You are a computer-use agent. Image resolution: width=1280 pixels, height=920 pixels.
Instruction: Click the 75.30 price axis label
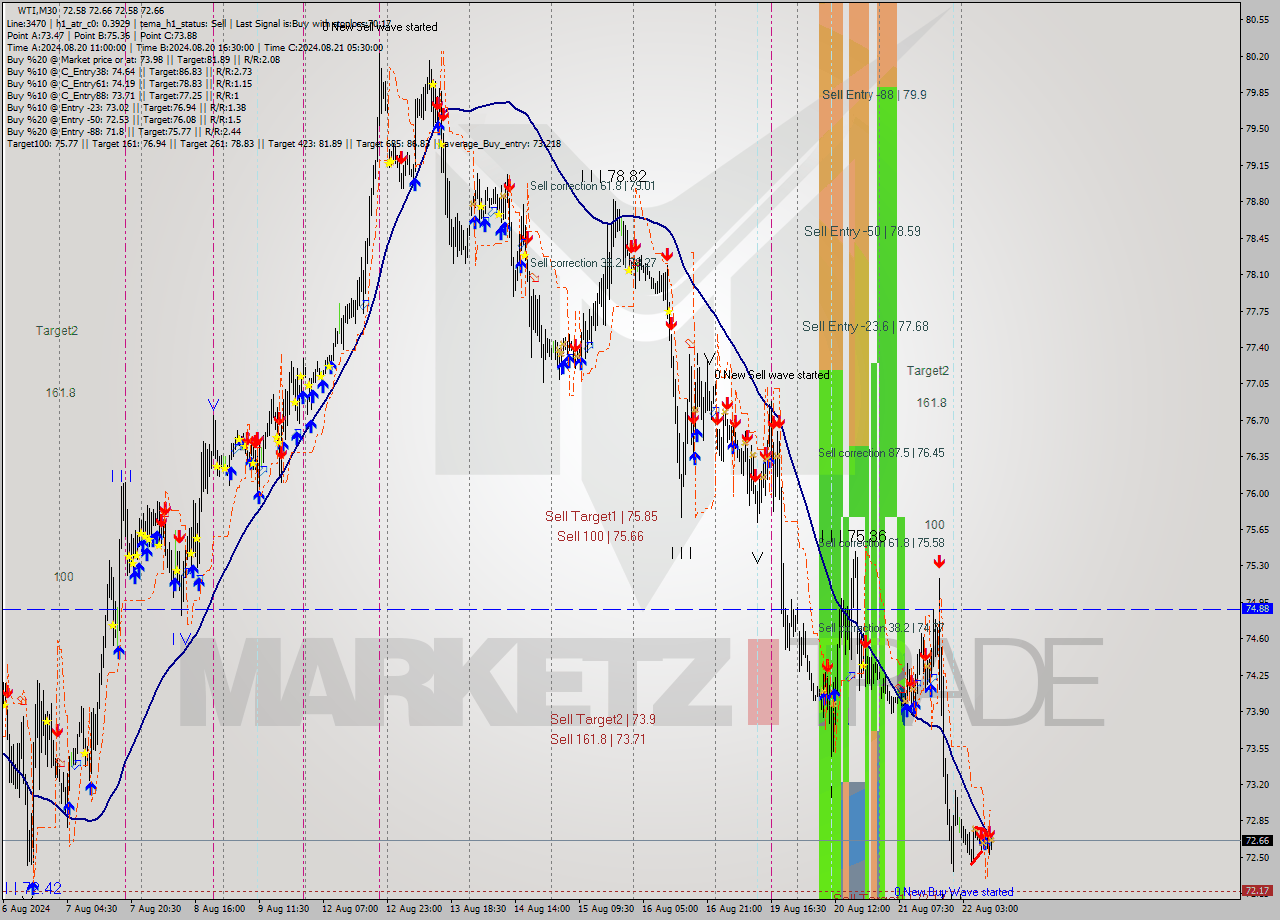1257,566
